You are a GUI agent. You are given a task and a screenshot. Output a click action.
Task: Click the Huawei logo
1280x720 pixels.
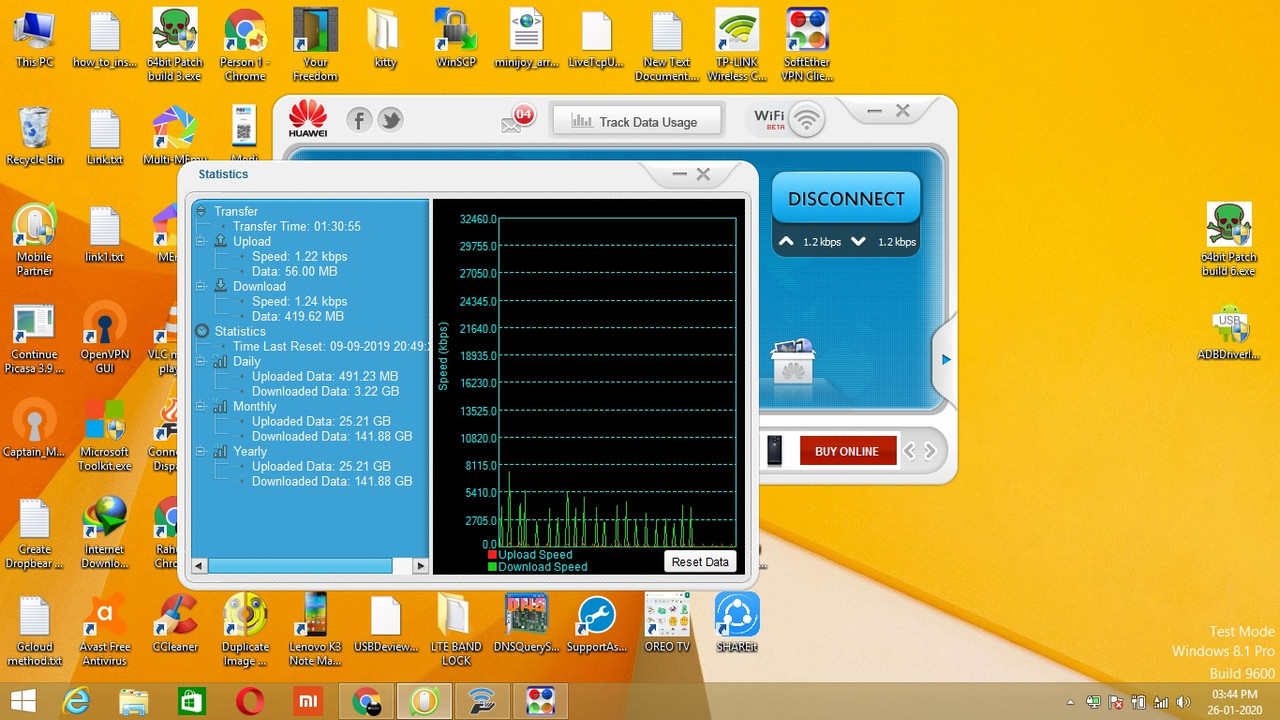[x=308, y=119]
